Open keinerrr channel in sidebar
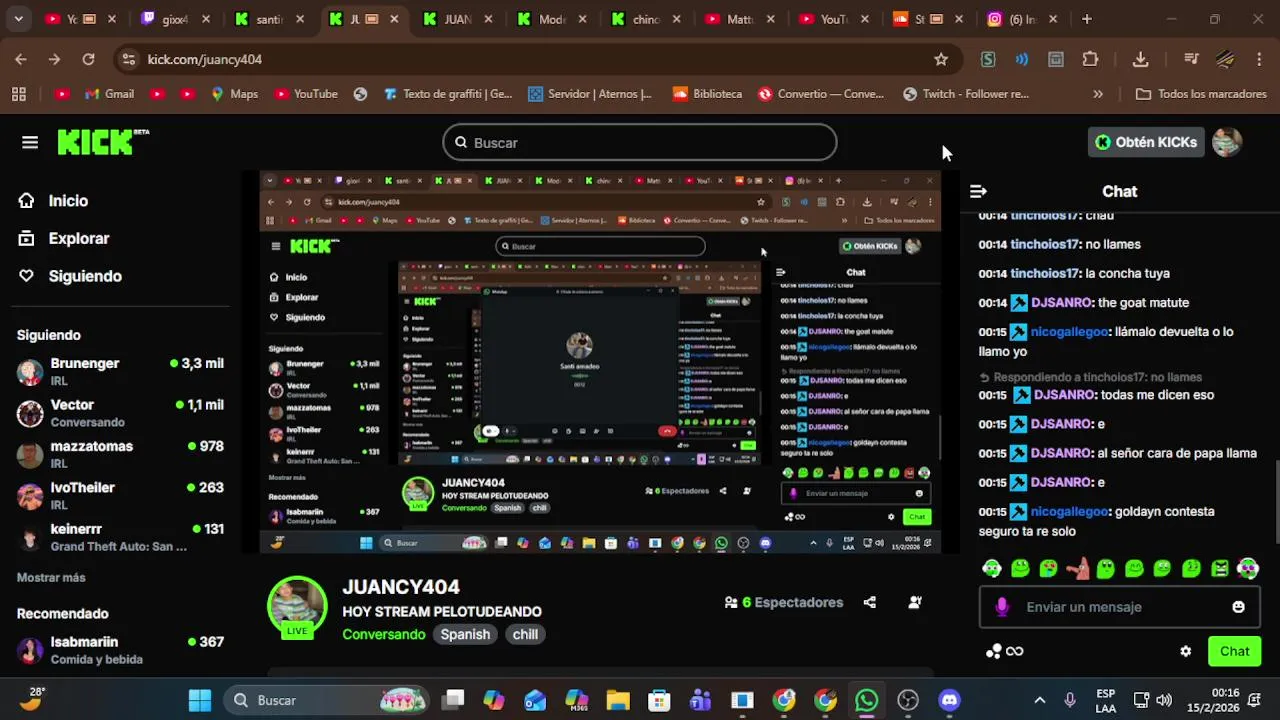This screenshot has width=1280, height=720. (x=120, y=537)
